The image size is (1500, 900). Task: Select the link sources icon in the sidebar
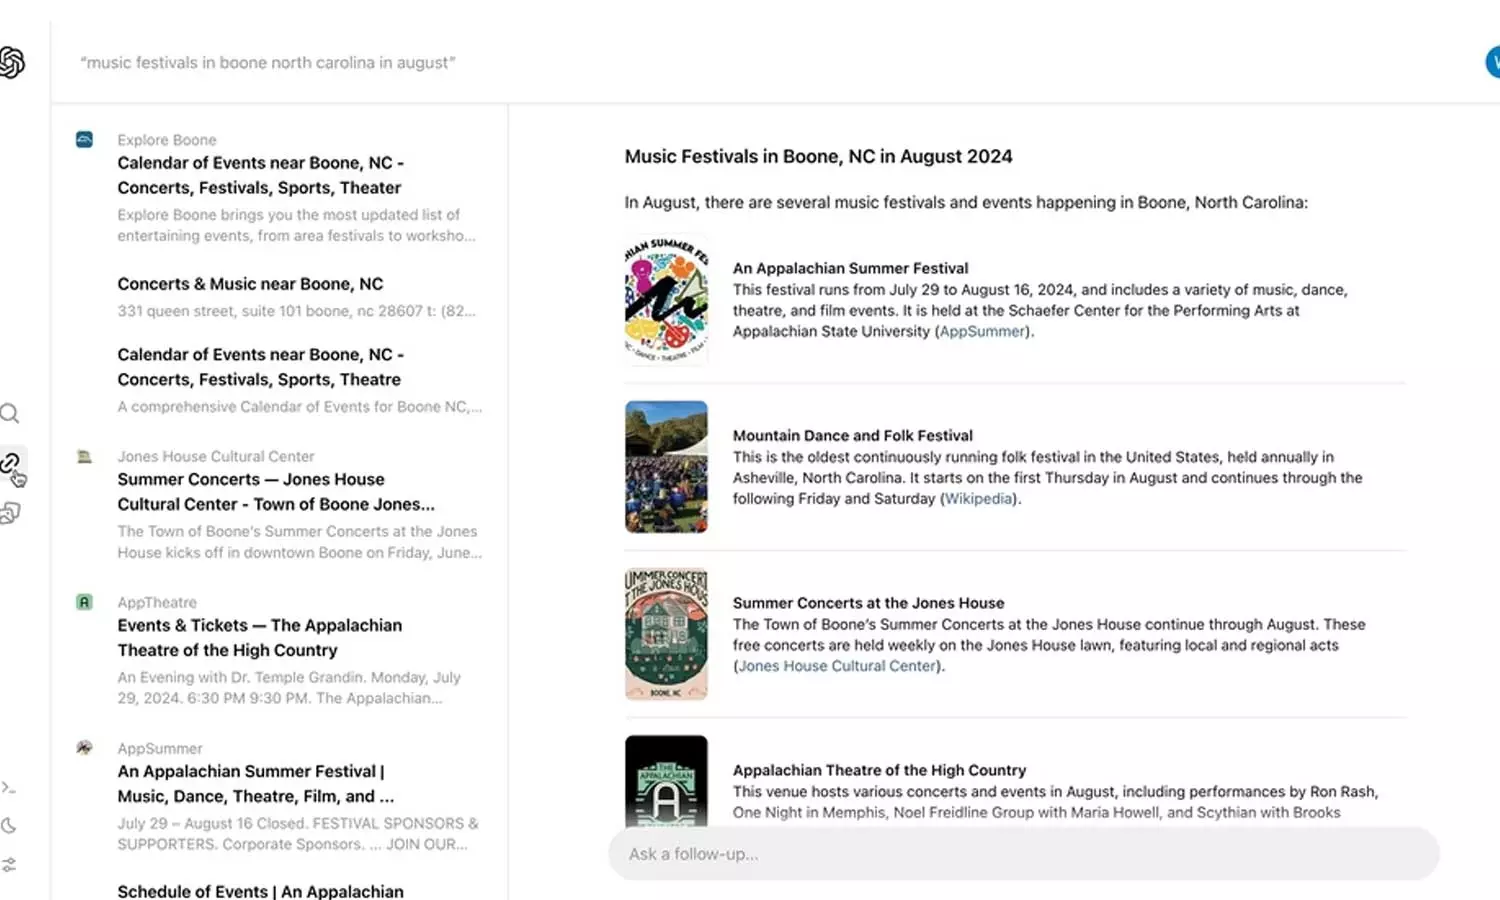tap(10, 463)
